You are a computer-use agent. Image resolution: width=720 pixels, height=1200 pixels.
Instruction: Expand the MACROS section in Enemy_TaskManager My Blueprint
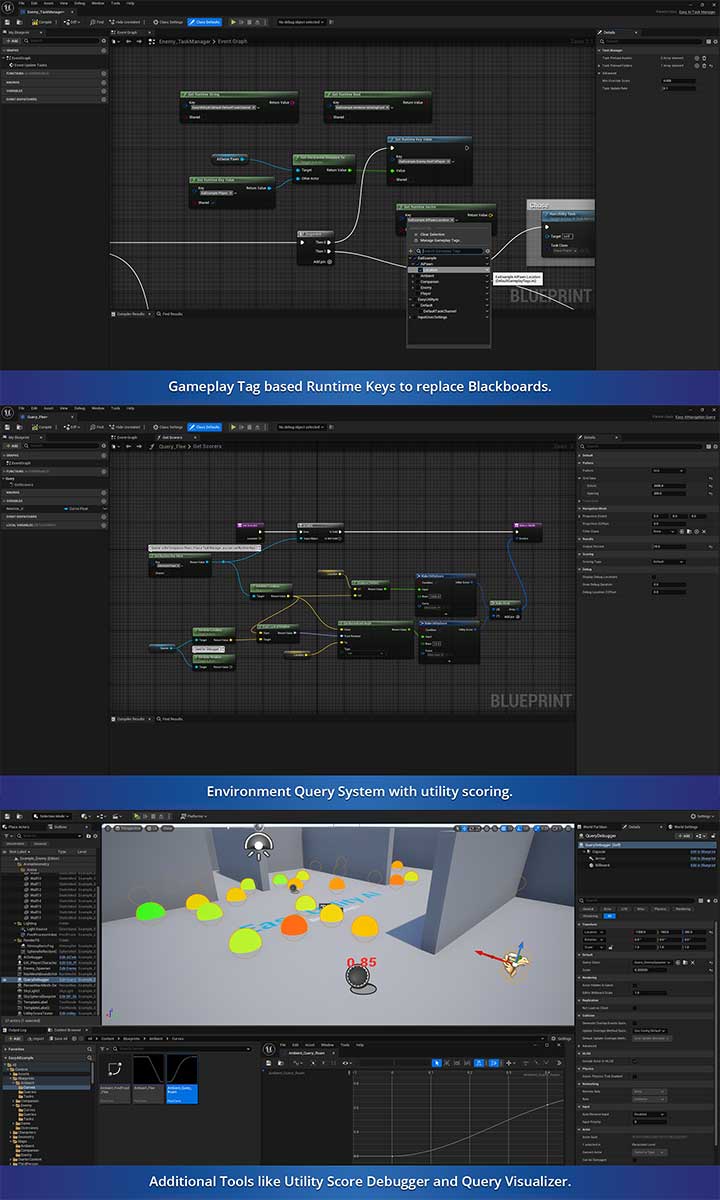[x=54, y=81]
